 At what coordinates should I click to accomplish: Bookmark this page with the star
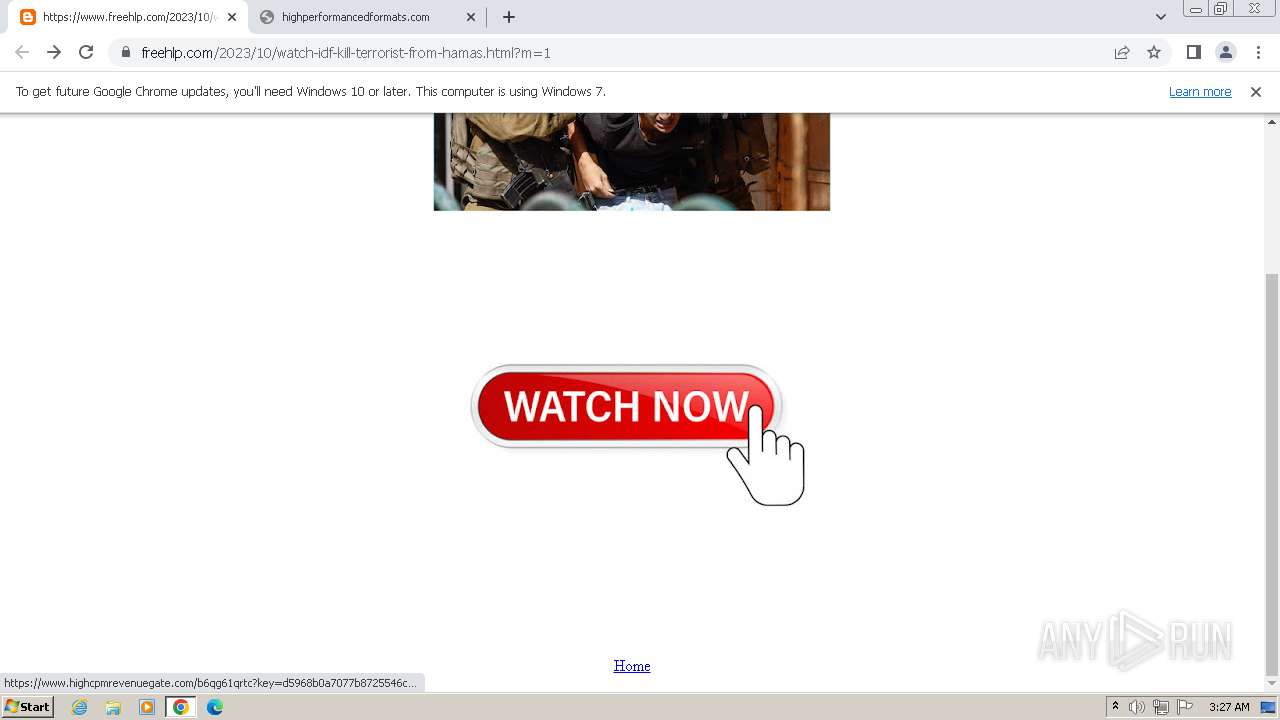[x=1154, y=52]
